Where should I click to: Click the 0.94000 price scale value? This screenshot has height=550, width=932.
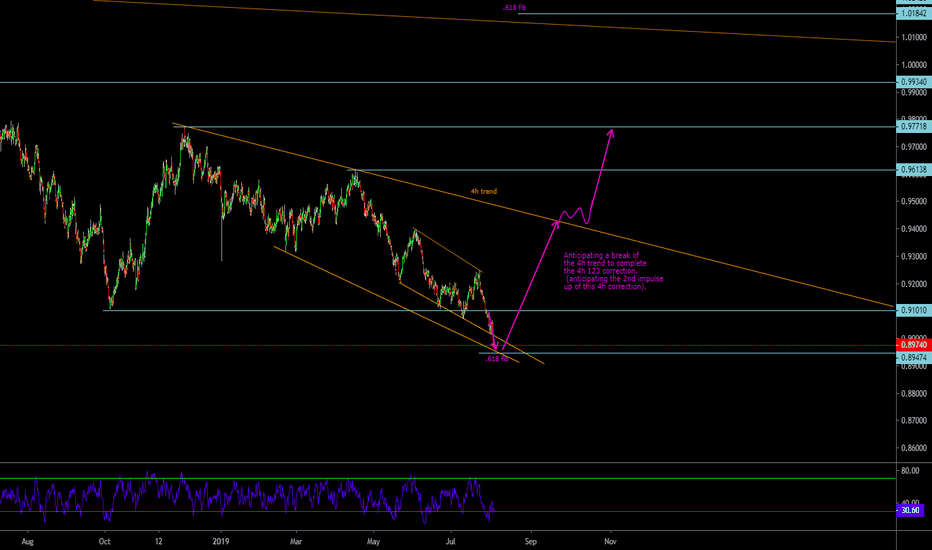914,229
